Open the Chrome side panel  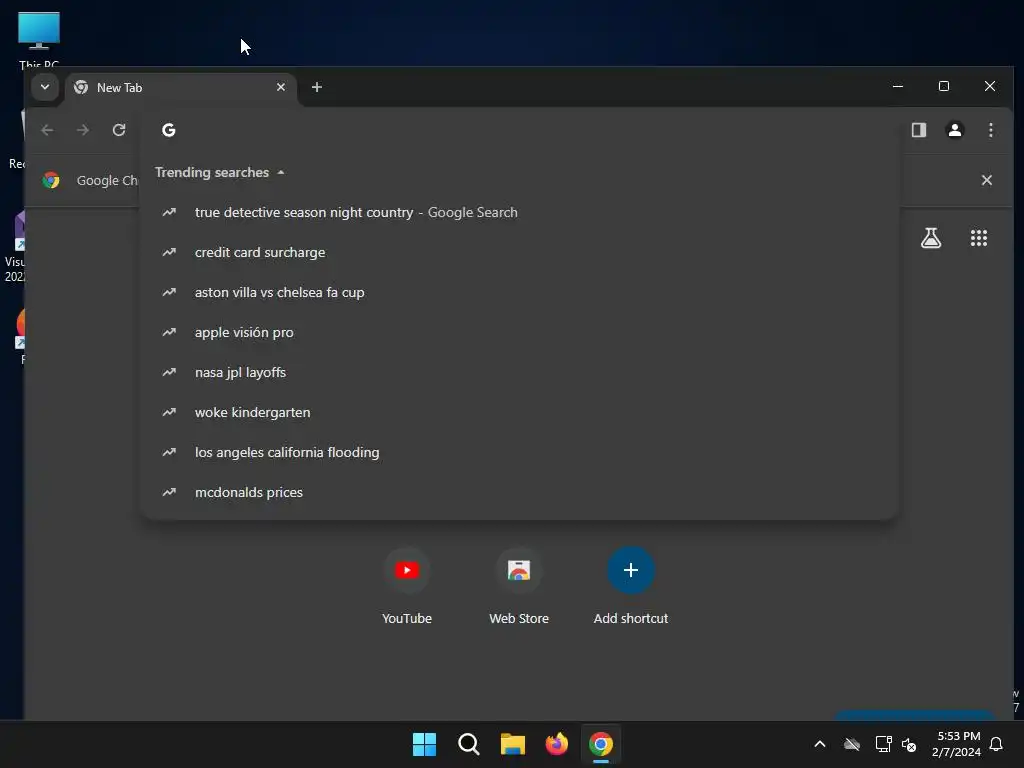[919, 130]
